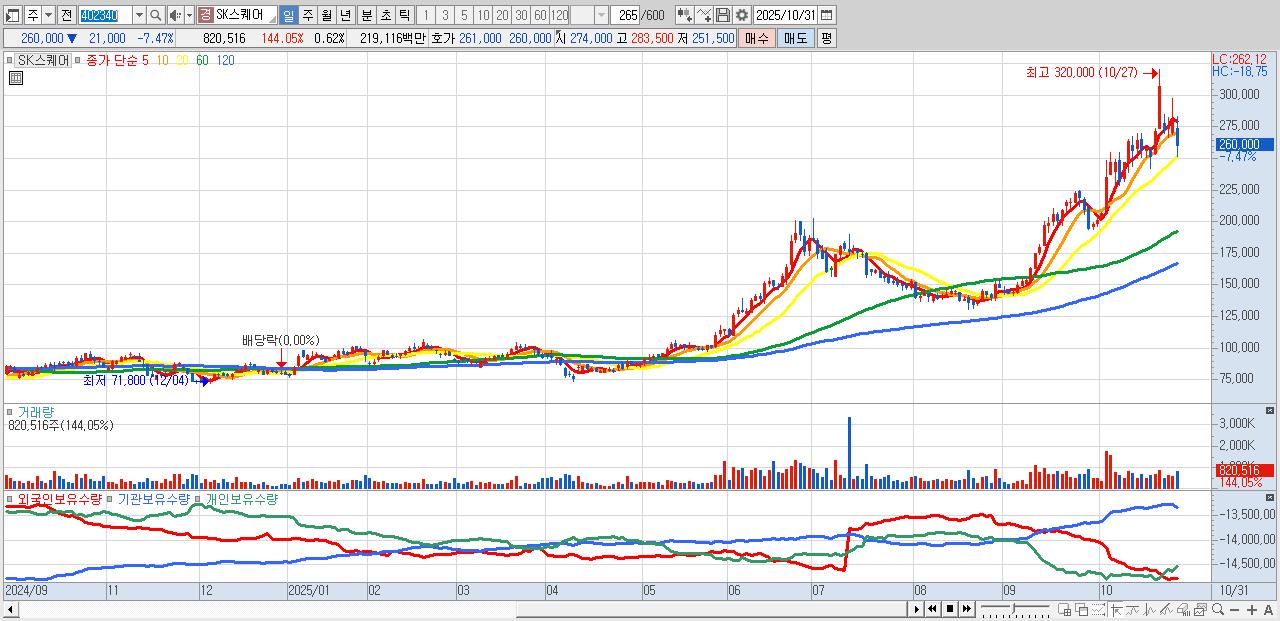
Task: Click the stop playback button
Action: (x=950, y=609)
